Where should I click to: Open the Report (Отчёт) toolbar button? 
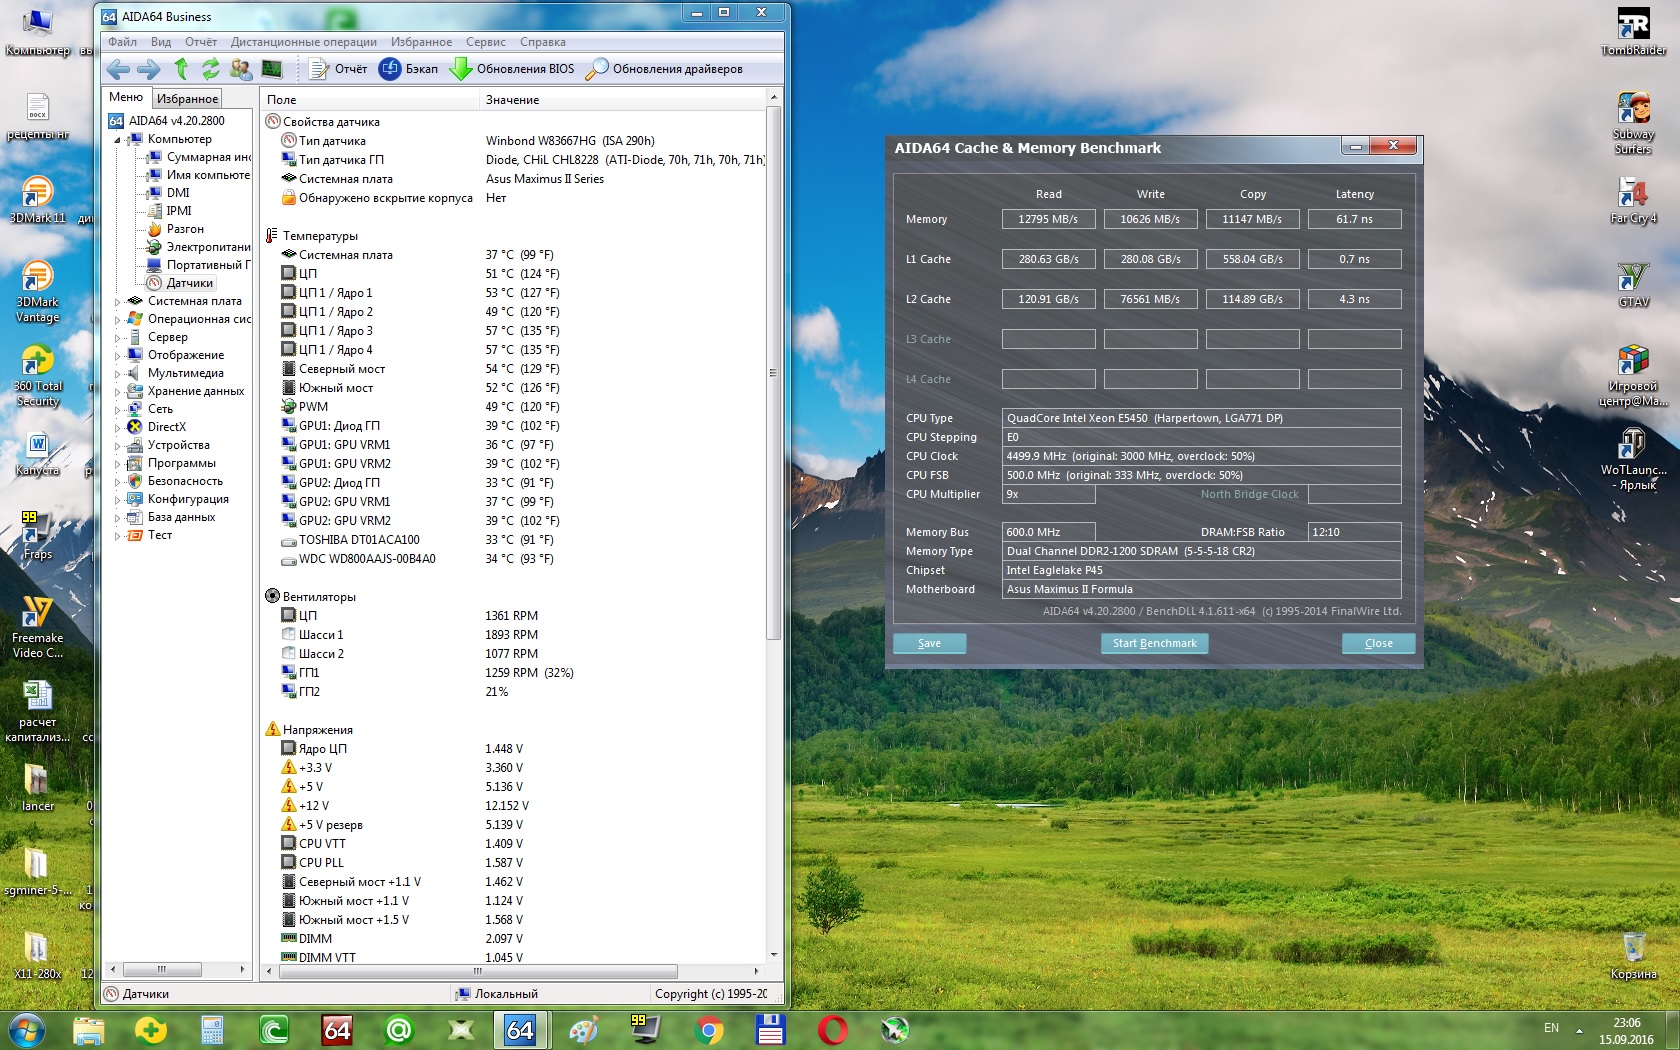tap(338, 69)
